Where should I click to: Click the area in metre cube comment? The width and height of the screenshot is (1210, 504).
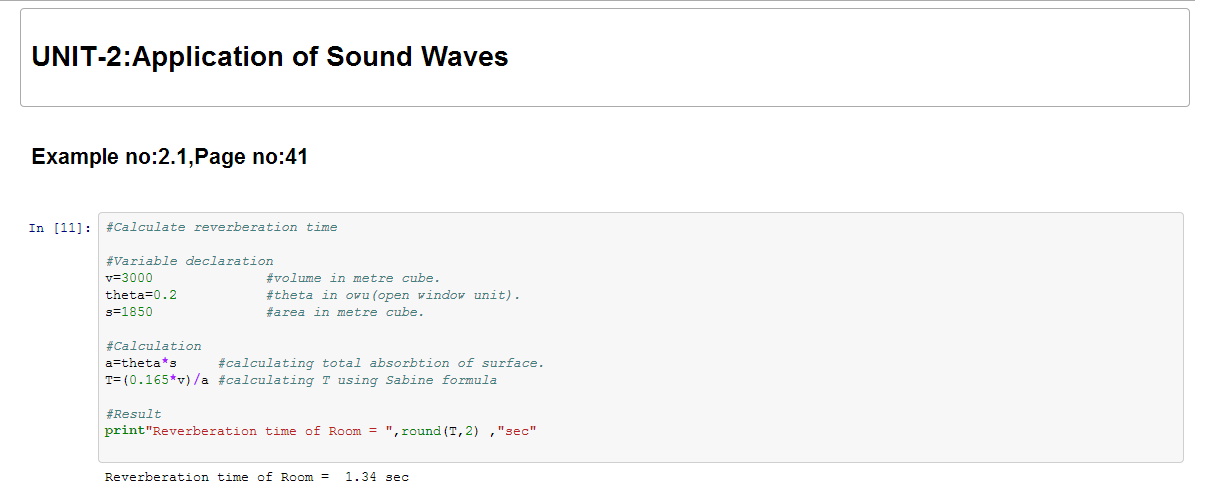point(345,312)
